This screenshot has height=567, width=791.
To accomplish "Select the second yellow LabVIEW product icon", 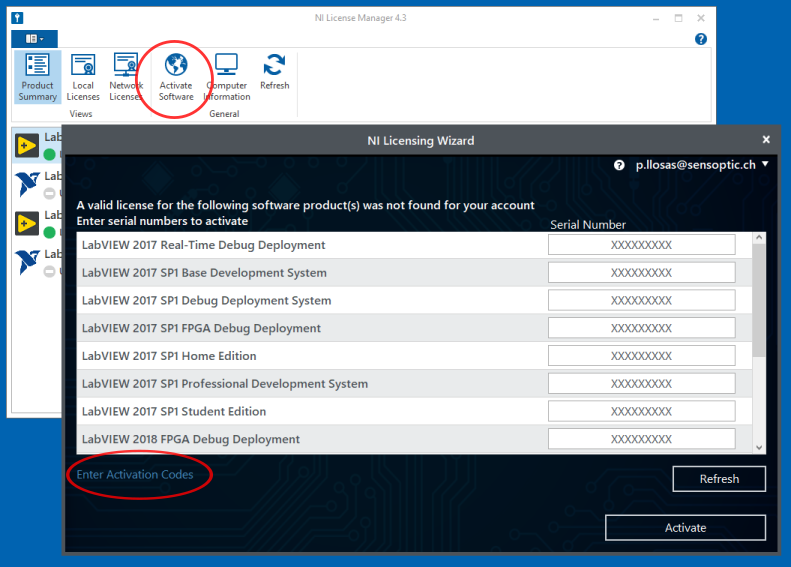I will pyautogui.click(x=27, y=223).
